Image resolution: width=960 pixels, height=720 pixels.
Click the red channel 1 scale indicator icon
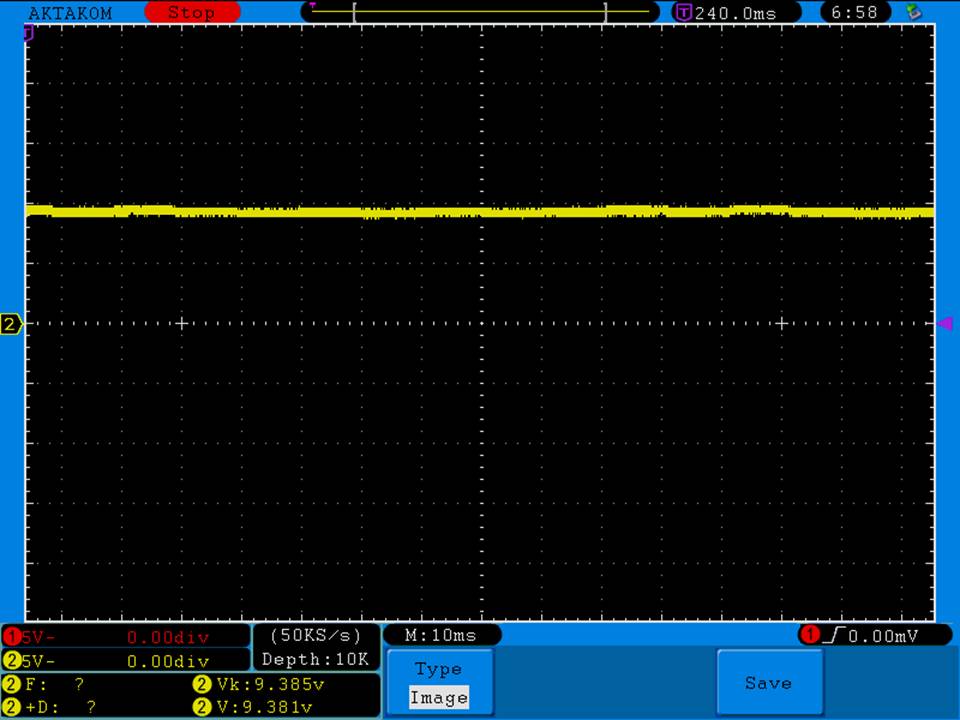pos(11,637)
